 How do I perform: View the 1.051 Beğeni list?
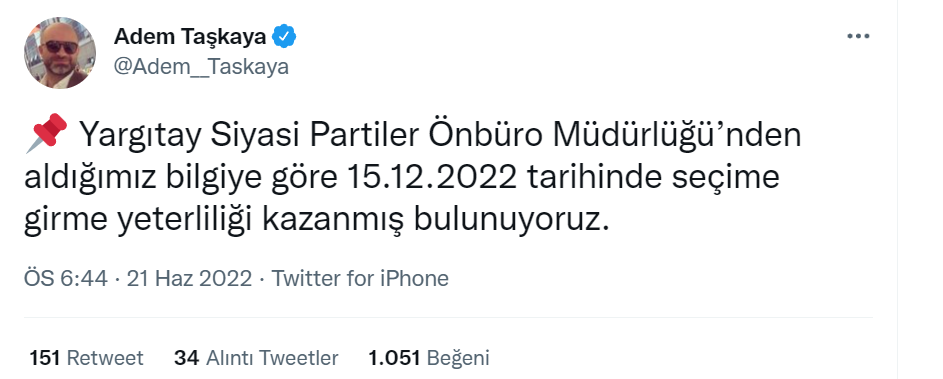pos(429,358)
